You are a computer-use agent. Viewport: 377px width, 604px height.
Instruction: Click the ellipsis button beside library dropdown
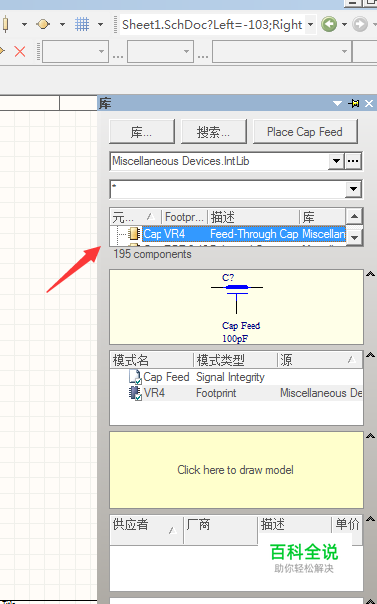tap(353, 161)
